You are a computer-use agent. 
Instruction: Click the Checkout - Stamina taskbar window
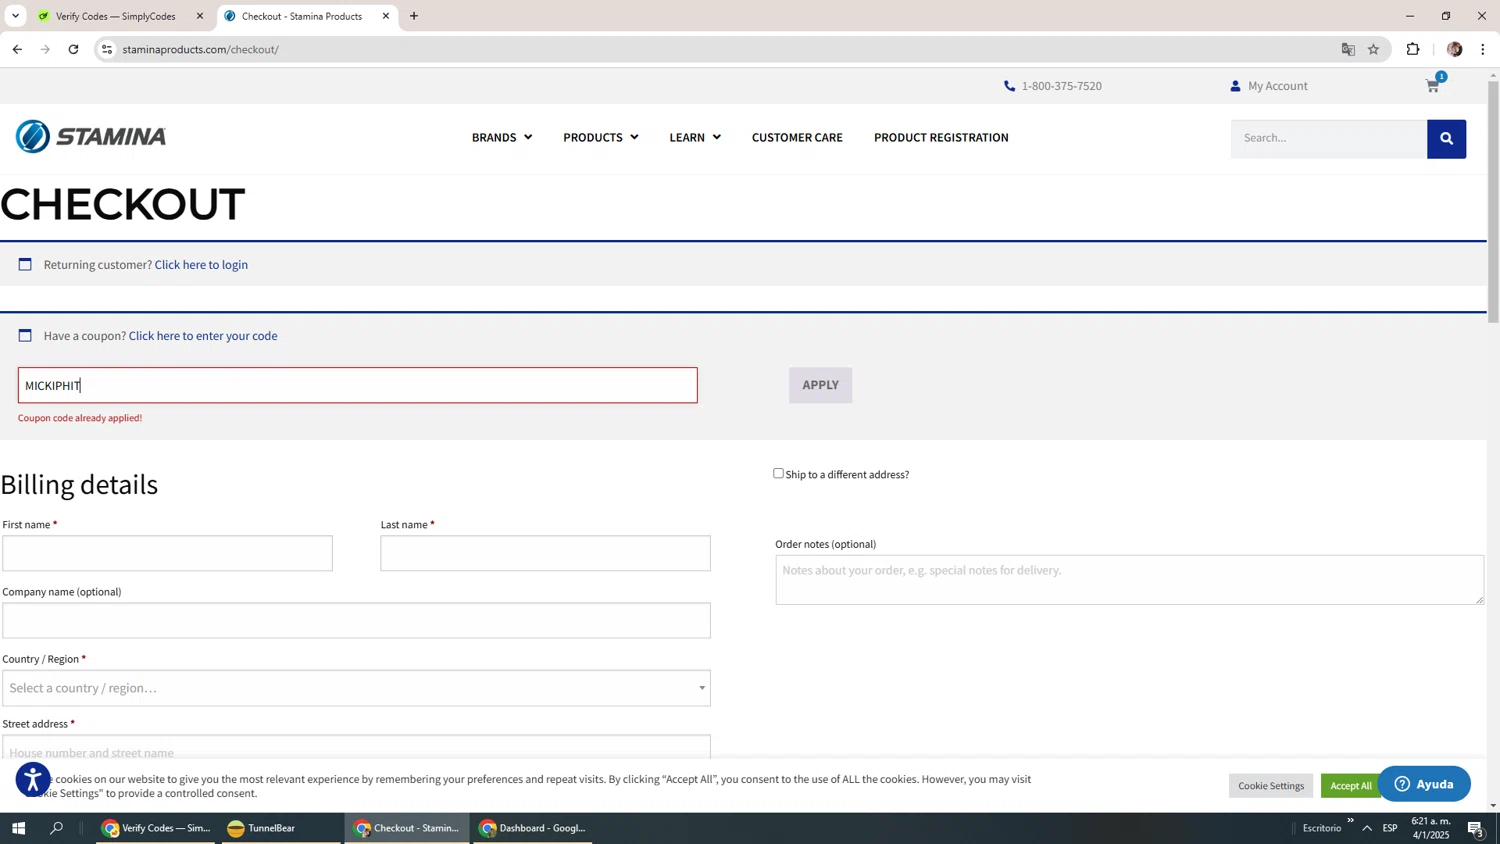click(x=406, y=828)
